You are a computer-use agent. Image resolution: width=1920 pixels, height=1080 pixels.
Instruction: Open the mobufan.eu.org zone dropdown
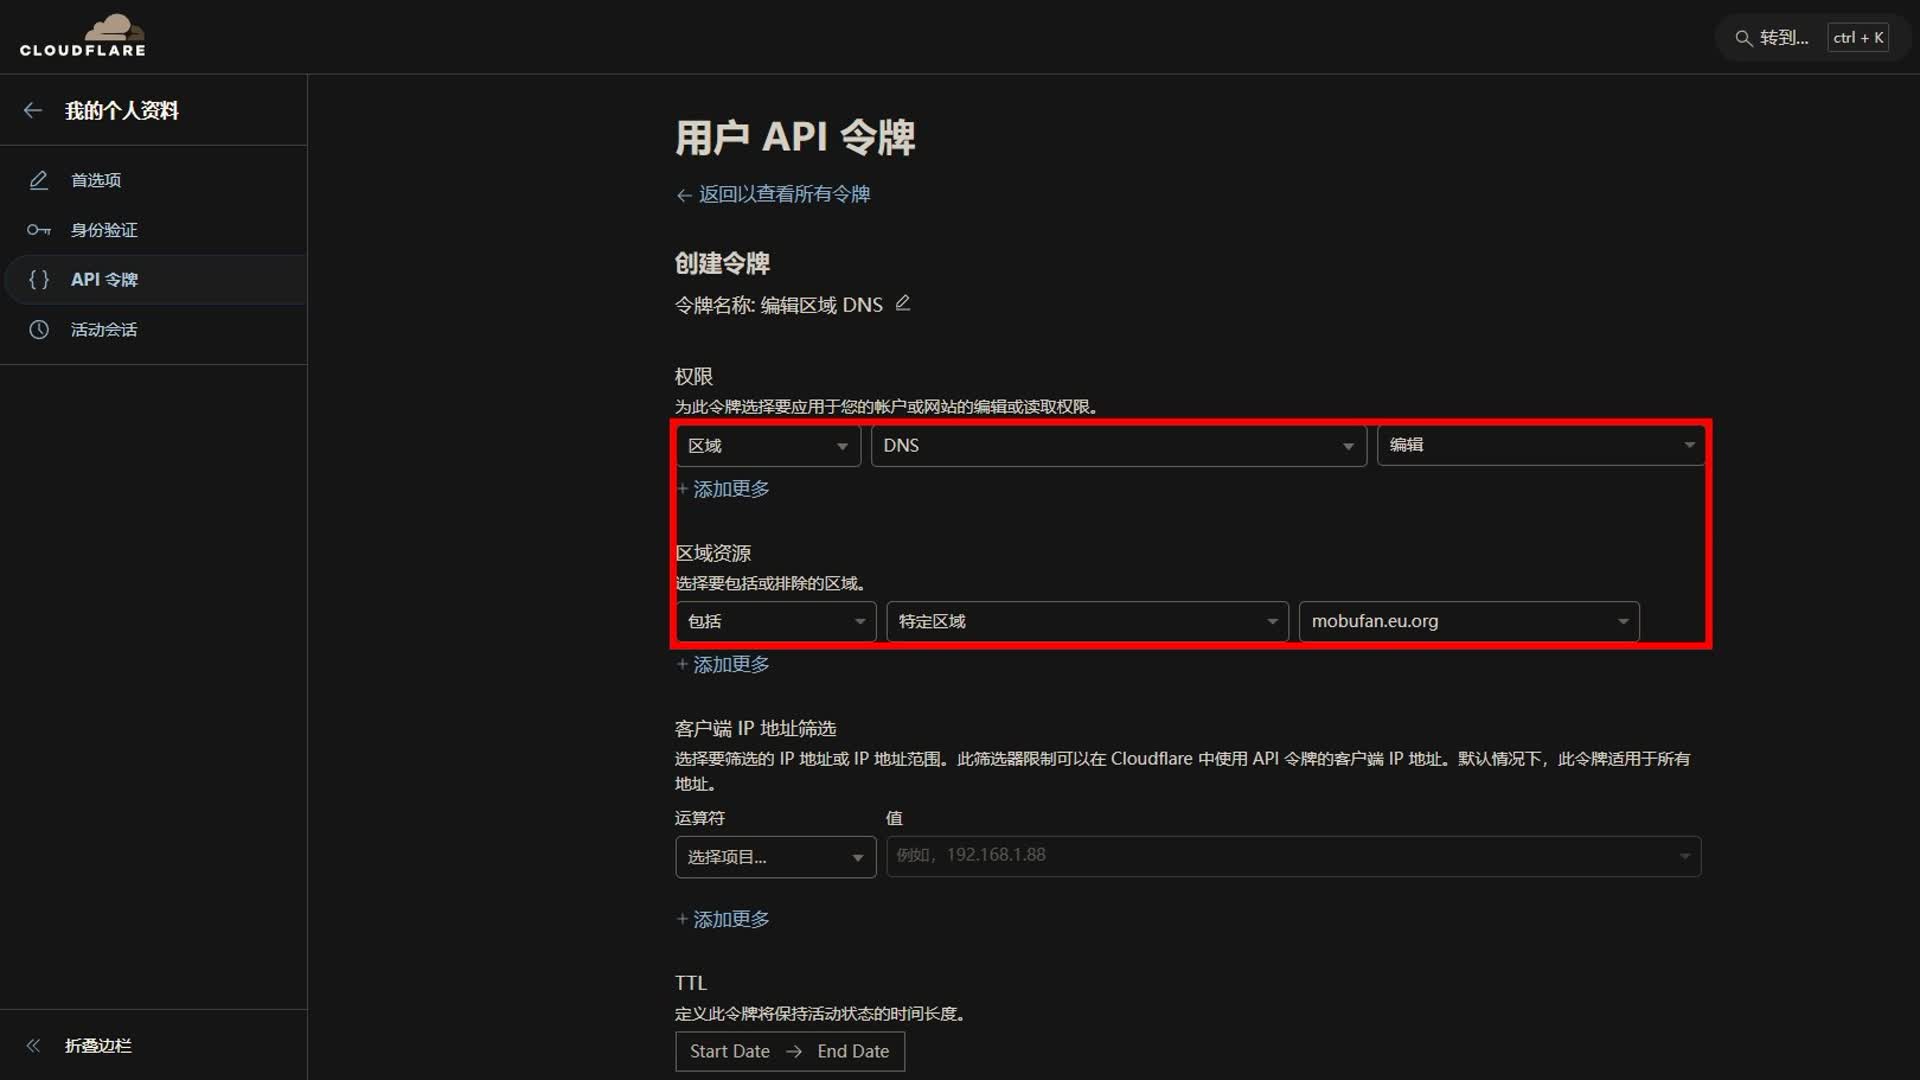click(1469, 621)
